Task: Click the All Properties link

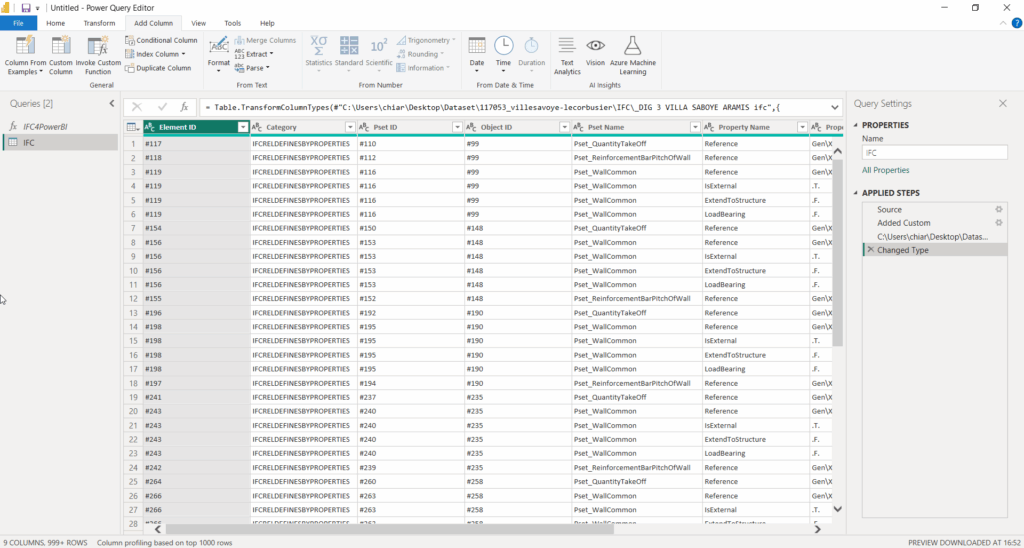Action: 886,170
